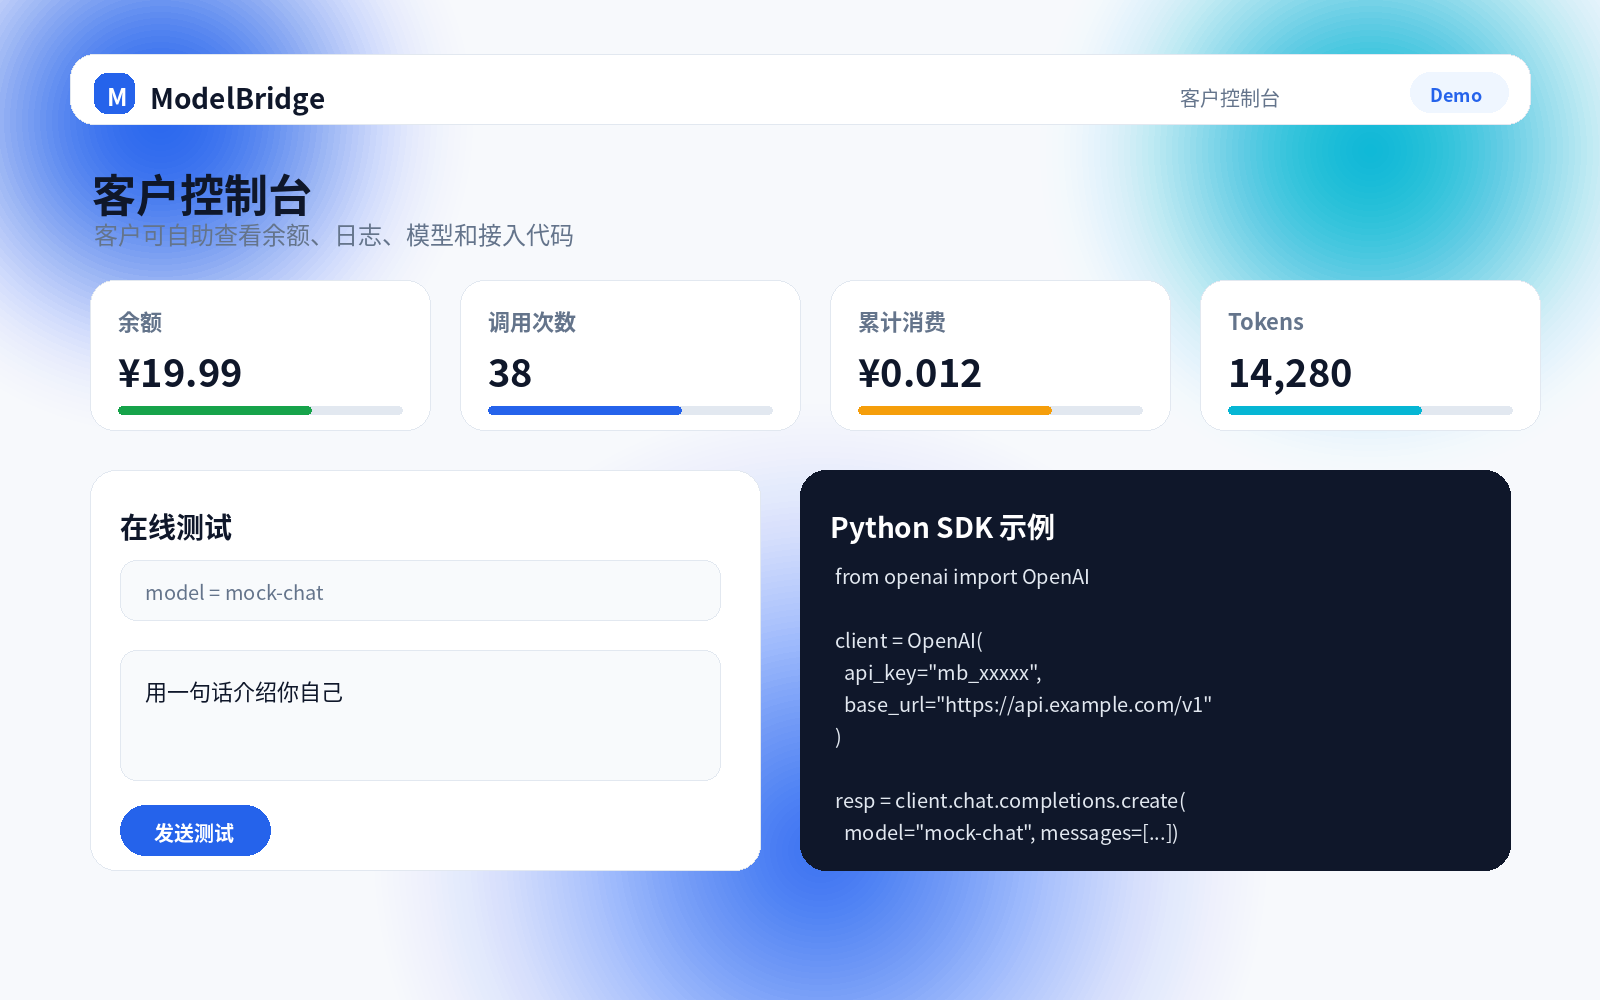Go to 客户控制台 in the navigation bar
Screen dimensions: 1600x1000
coord(1229,98)
